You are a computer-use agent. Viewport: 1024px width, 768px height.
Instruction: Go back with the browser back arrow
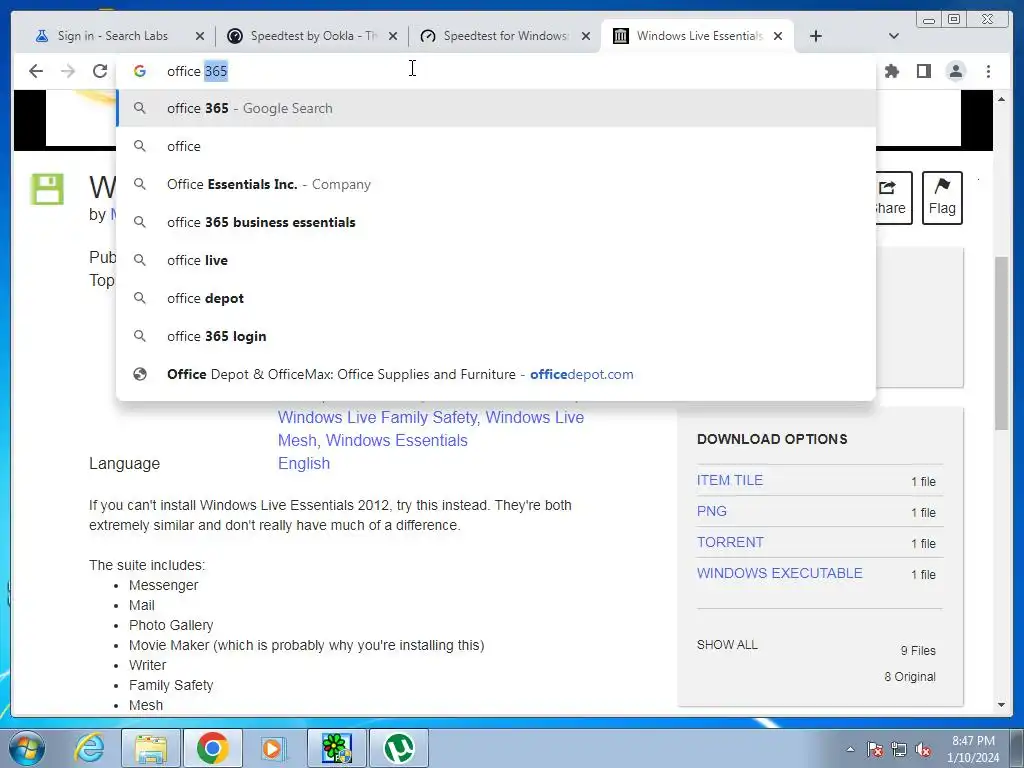coord(36,71)
